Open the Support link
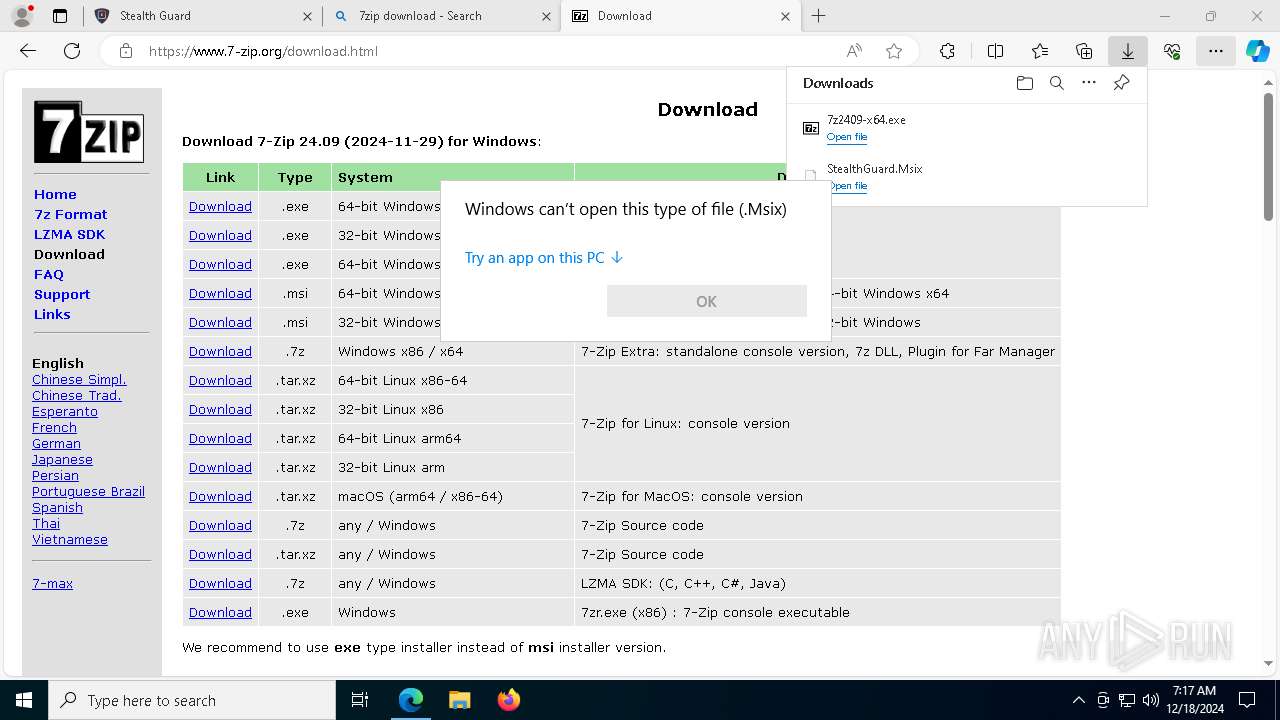This screenshot has height=720, width=1280. [62, 294]
